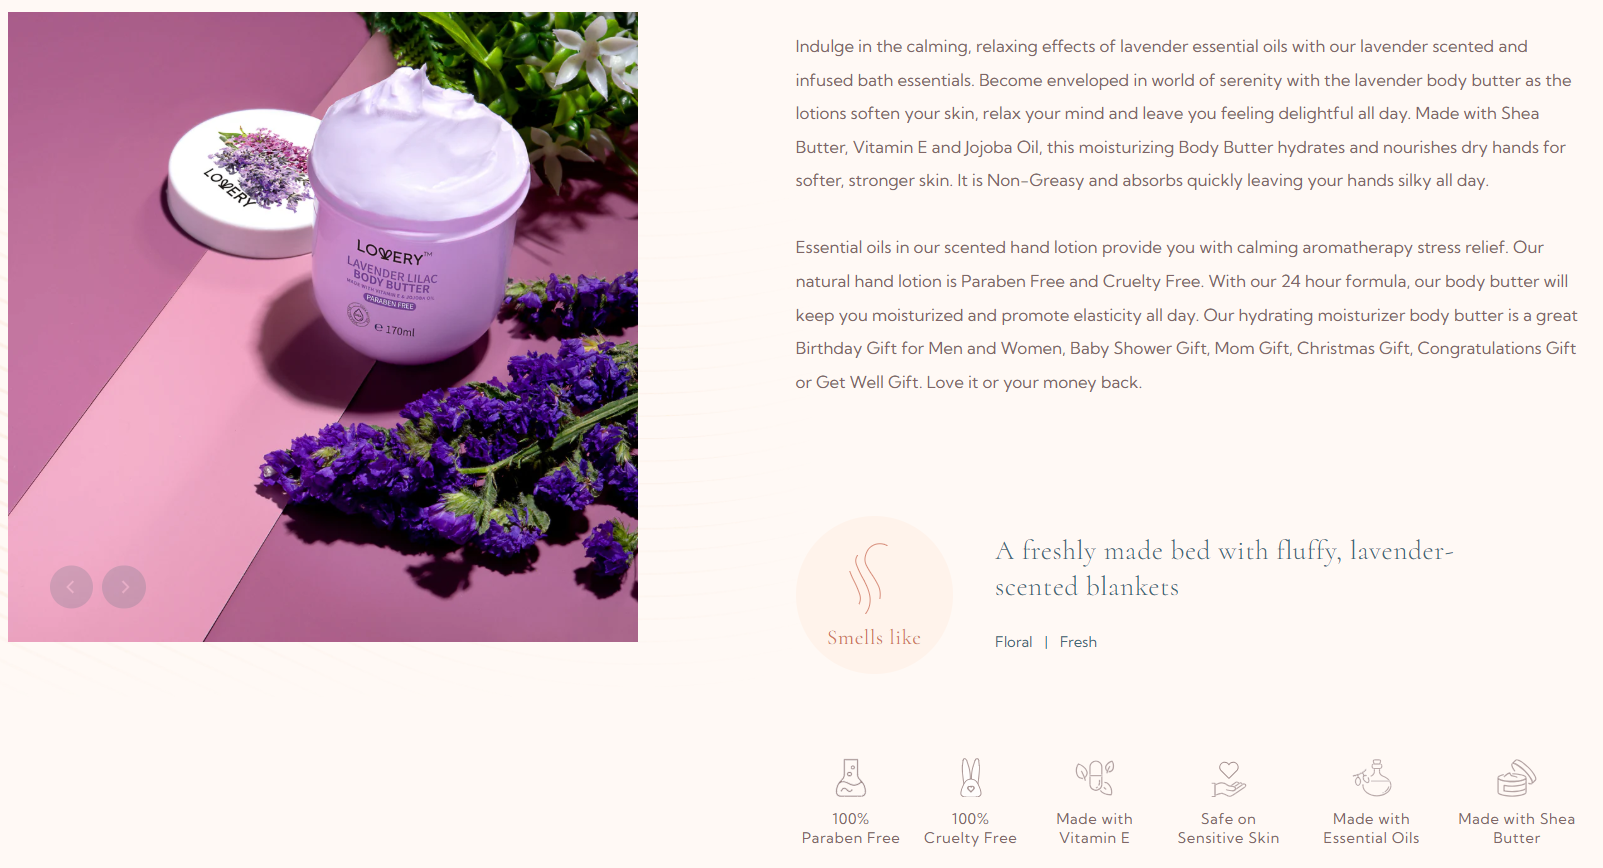Select the Floral scent tag
This screenshot has height=868, width=1603.
(1013, 642)
